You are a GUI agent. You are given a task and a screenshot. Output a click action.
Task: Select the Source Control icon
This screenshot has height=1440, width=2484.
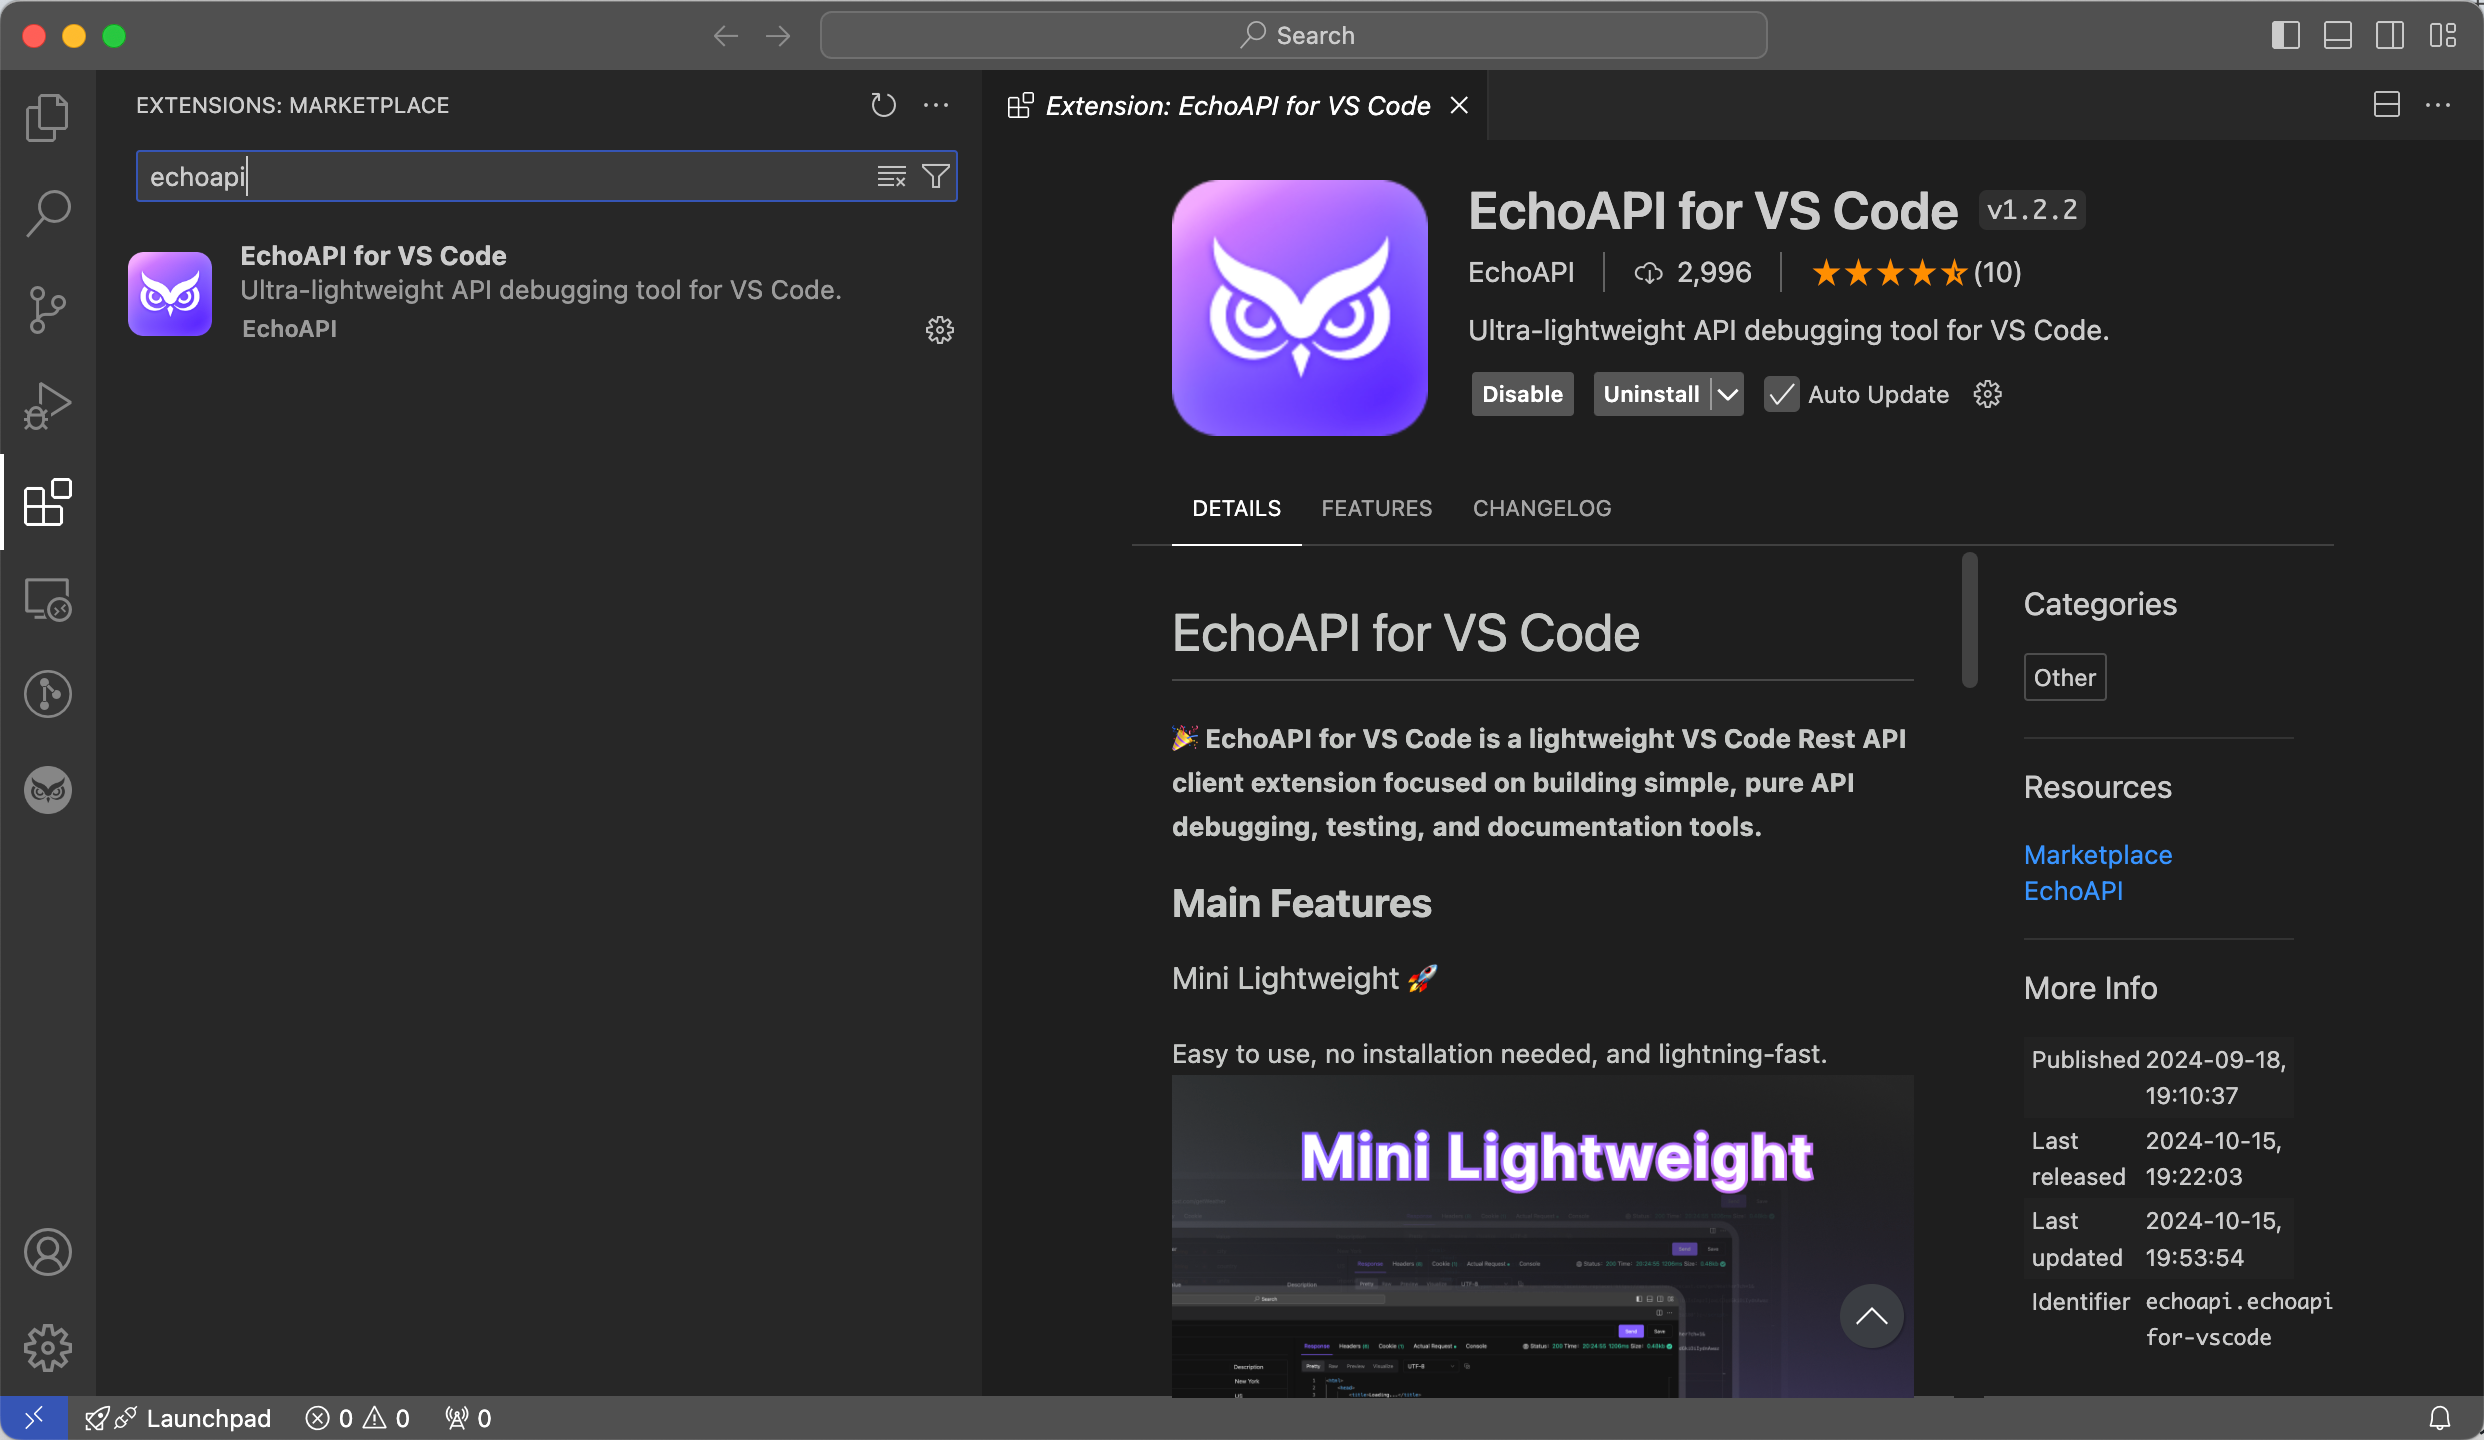tap(46, 309)
